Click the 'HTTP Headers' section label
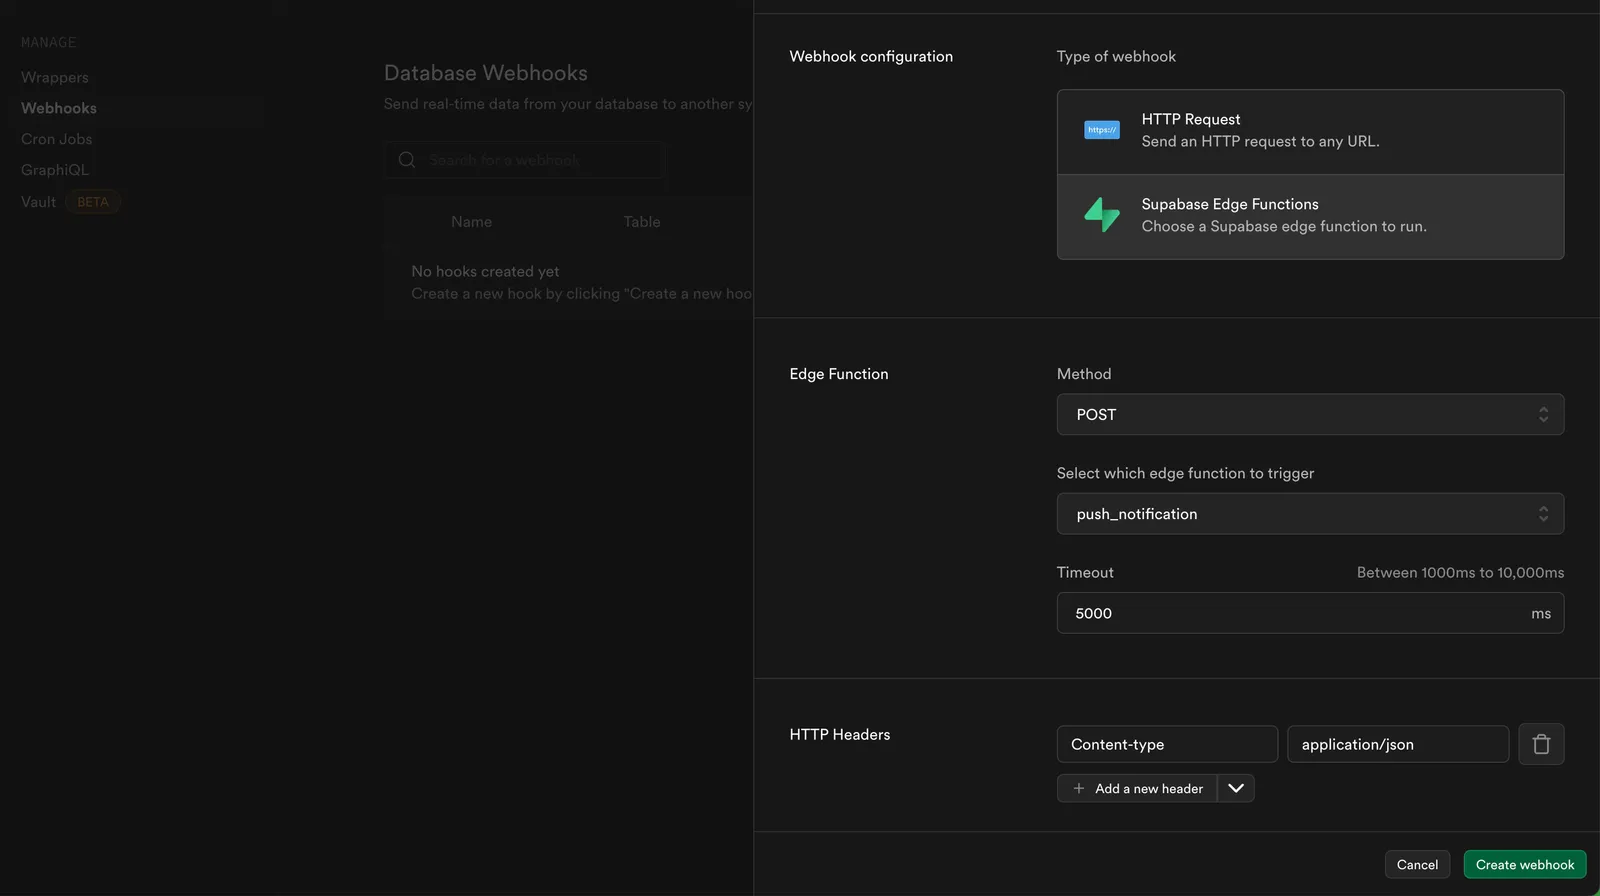 840,734
